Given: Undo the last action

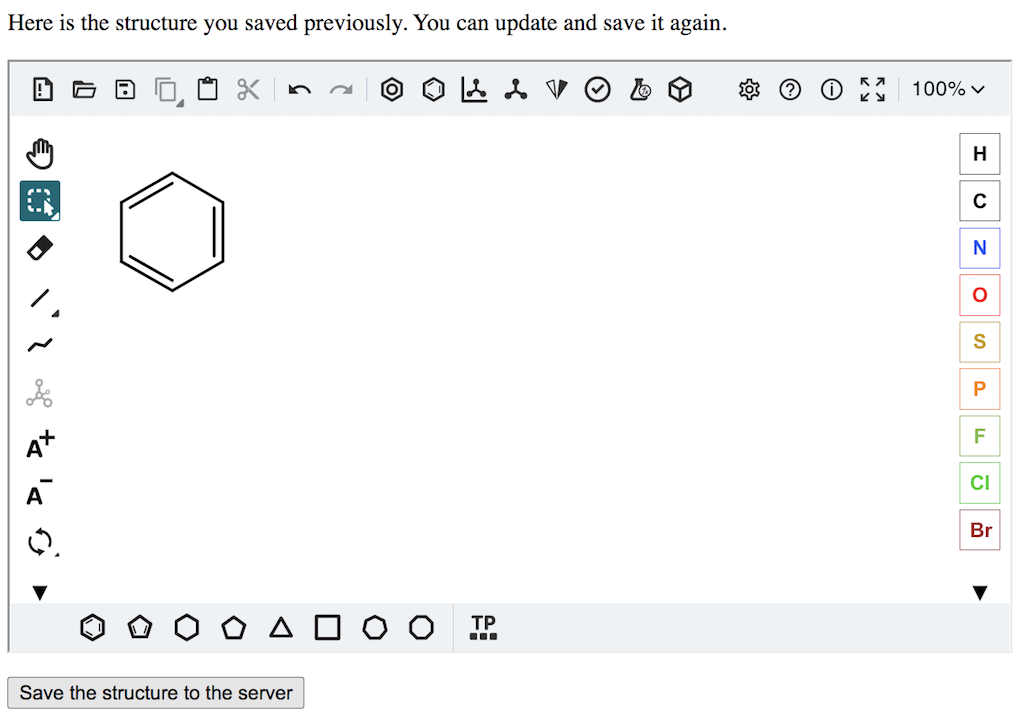Looking at the screenshot, I should (x=298, y=90).
